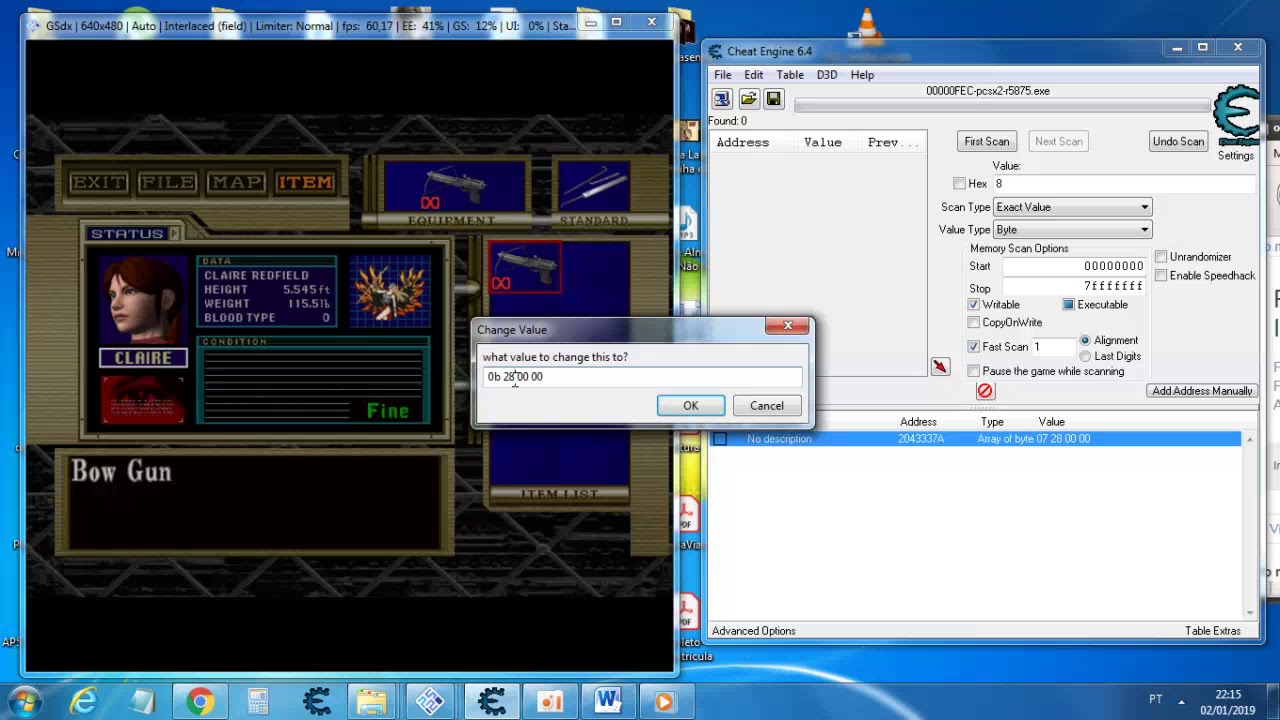This screenshot has height=720, width=1280.
Task: Open the Table menu in Cheat Engine
Action: tap(790, 75)
